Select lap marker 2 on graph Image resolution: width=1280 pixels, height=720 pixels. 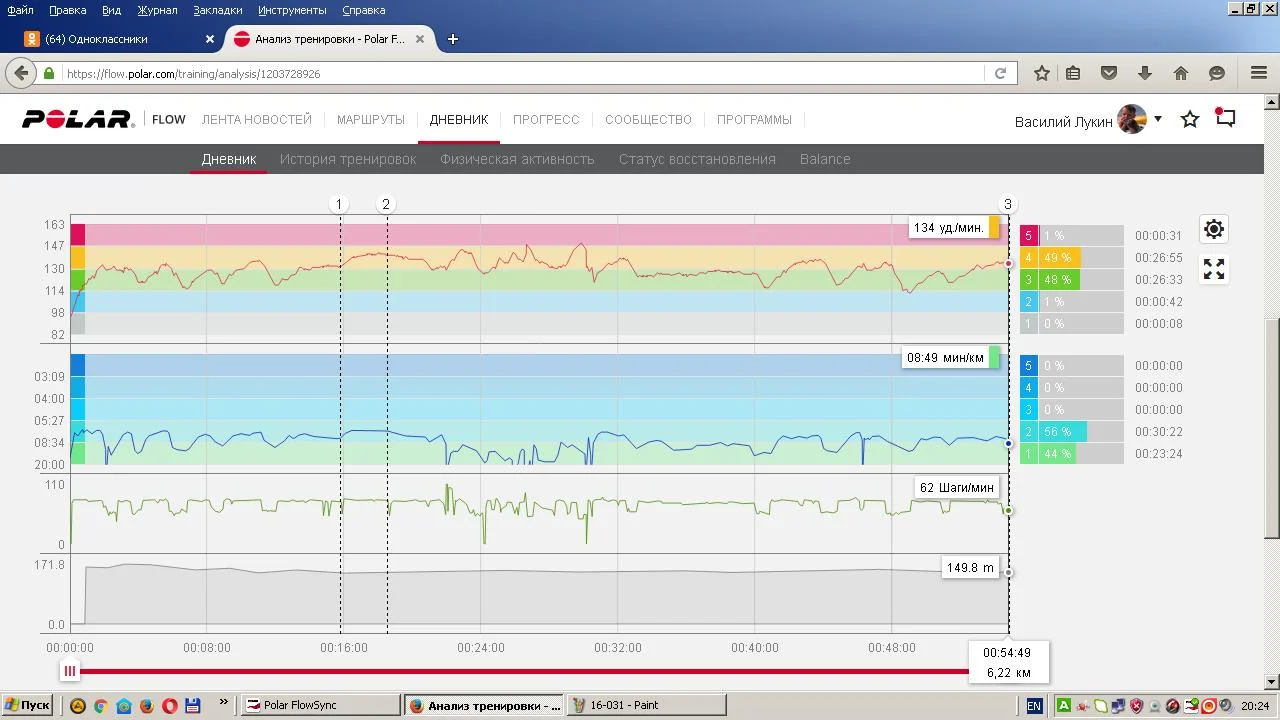(x=386, y=204)
